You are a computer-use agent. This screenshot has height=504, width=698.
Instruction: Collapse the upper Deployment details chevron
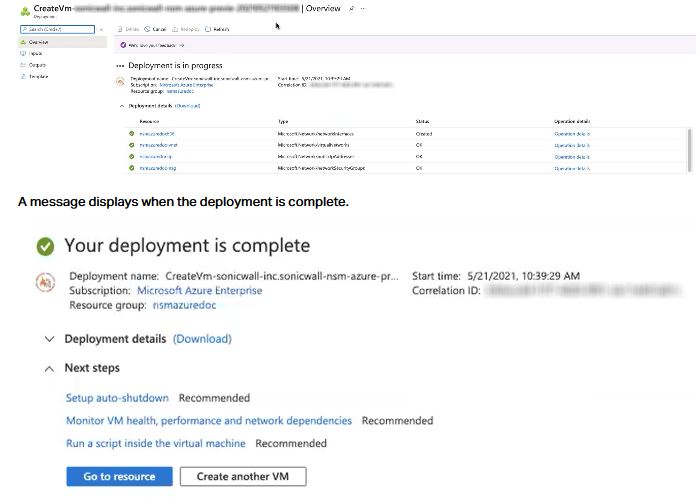pyautogui.click(x=122, y=105)
